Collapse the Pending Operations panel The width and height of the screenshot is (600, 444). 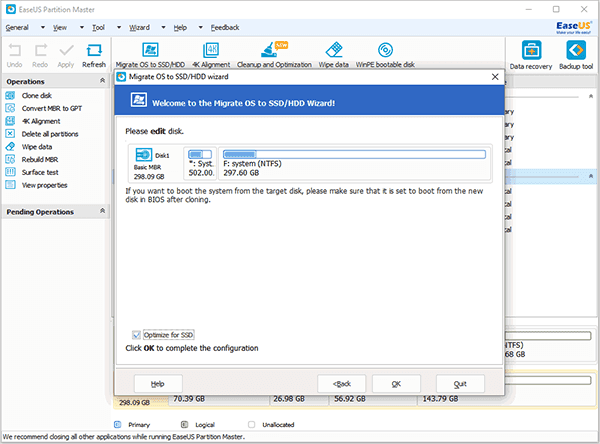[102, 211]
